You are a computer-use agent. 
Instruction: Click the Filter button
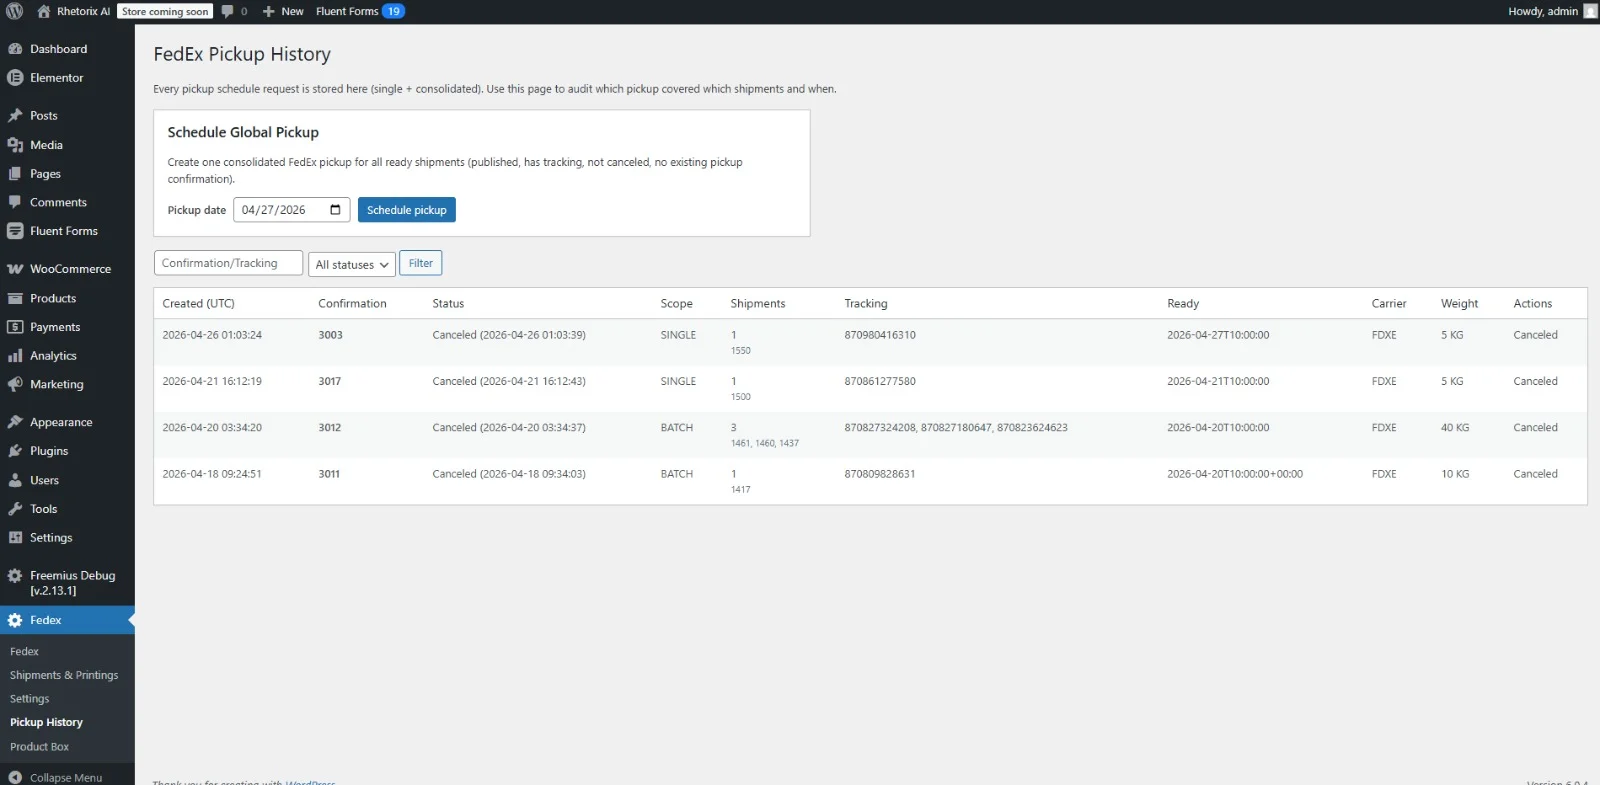coord(421,263)
